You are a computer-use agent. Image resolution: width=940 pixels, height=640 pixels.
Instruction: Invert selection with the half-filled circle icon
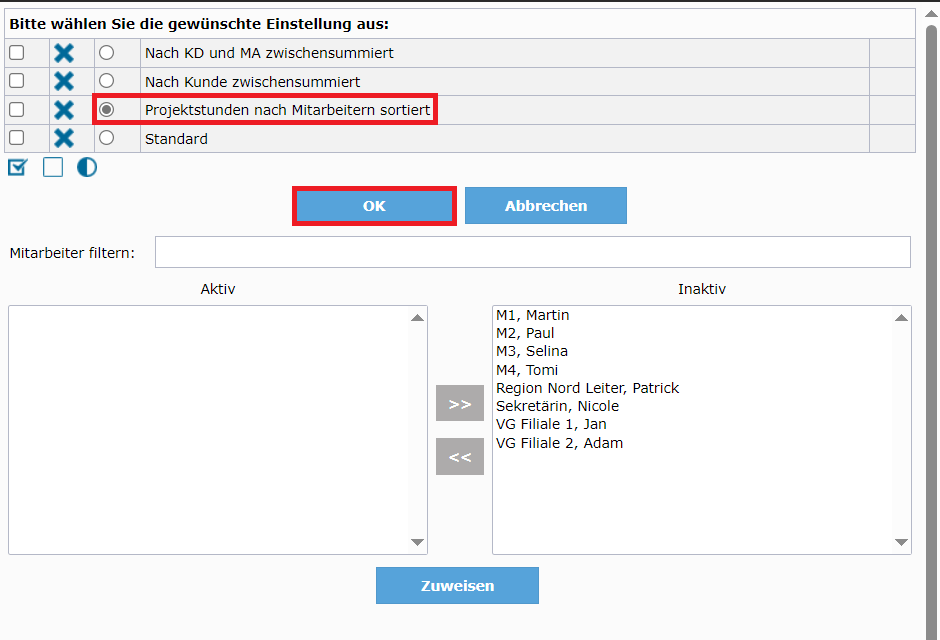(86, 167)
